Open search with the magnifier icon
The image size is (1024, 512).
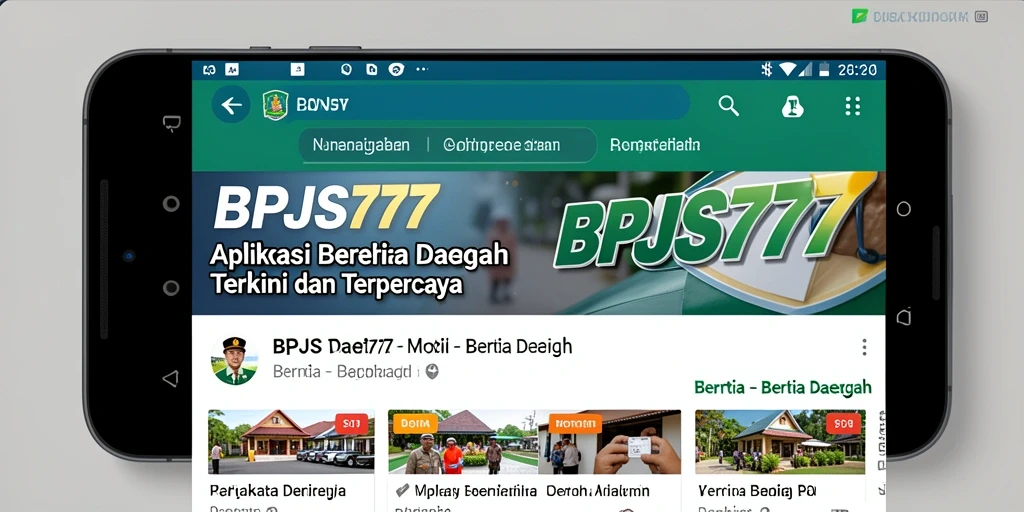pos(728,105)
